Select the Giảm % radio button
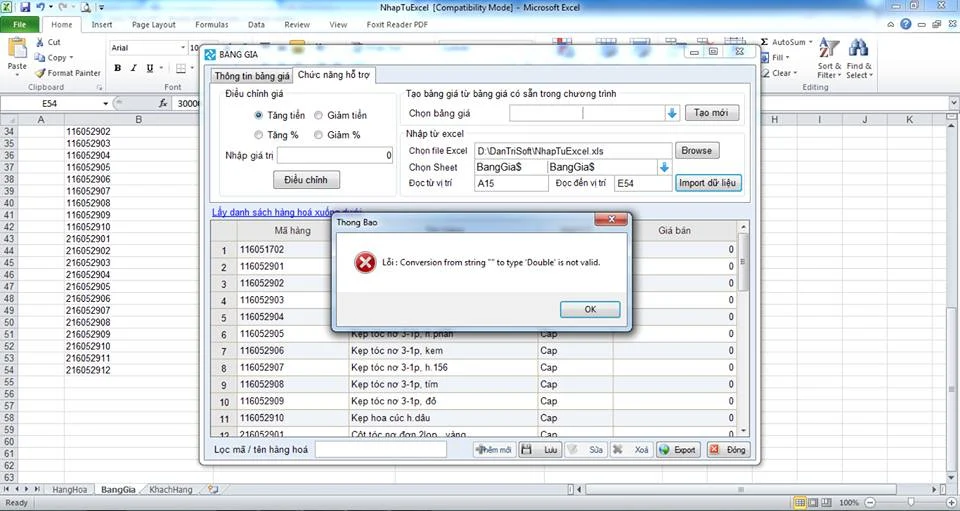This screenshot has width=960, height=511. coord(318,135)
